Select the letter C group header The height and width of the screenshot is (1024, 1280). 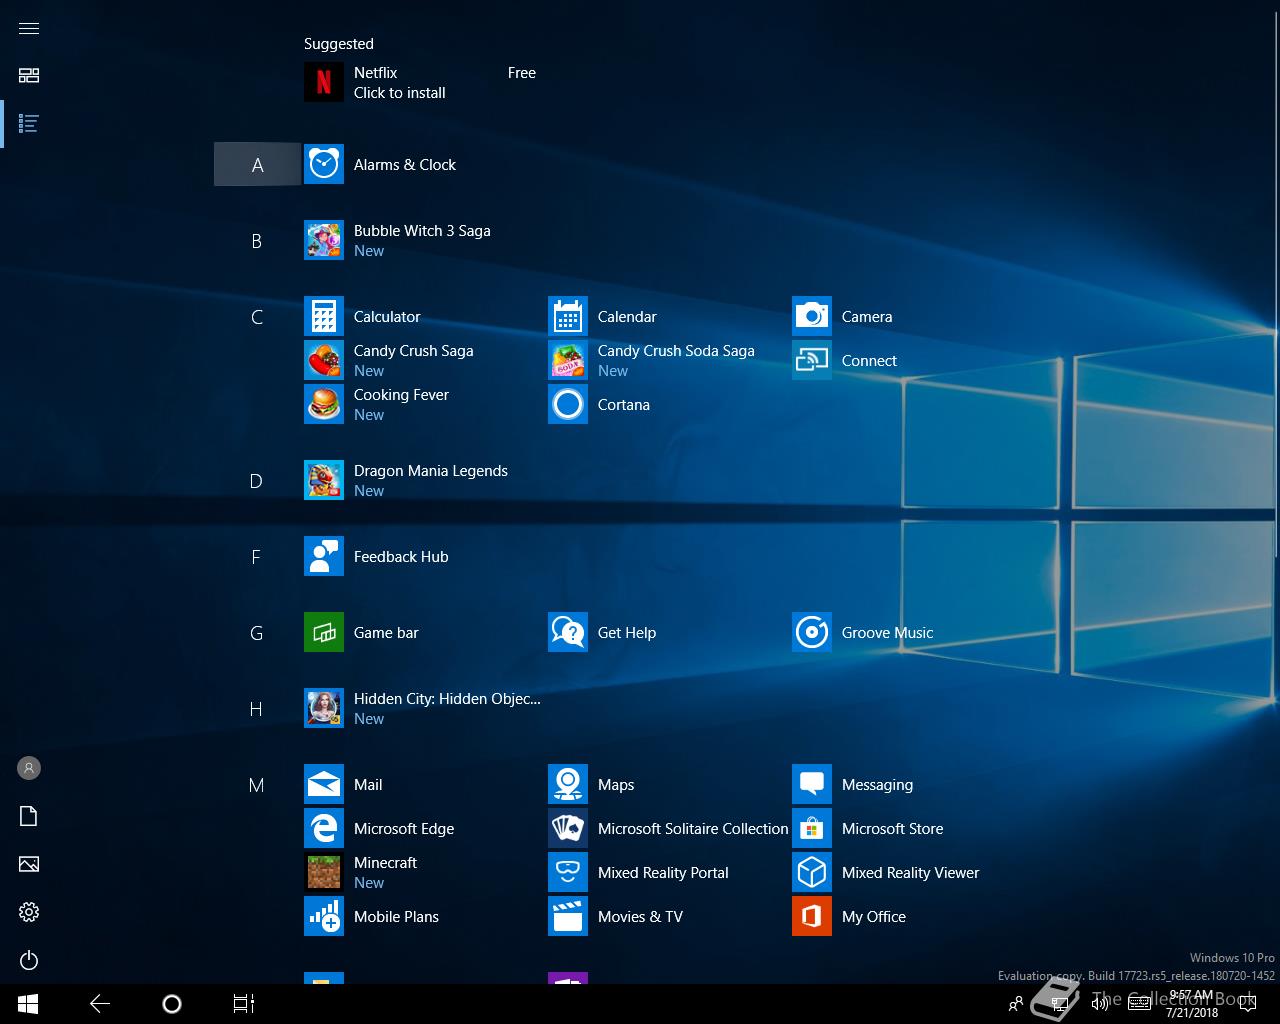257,316
